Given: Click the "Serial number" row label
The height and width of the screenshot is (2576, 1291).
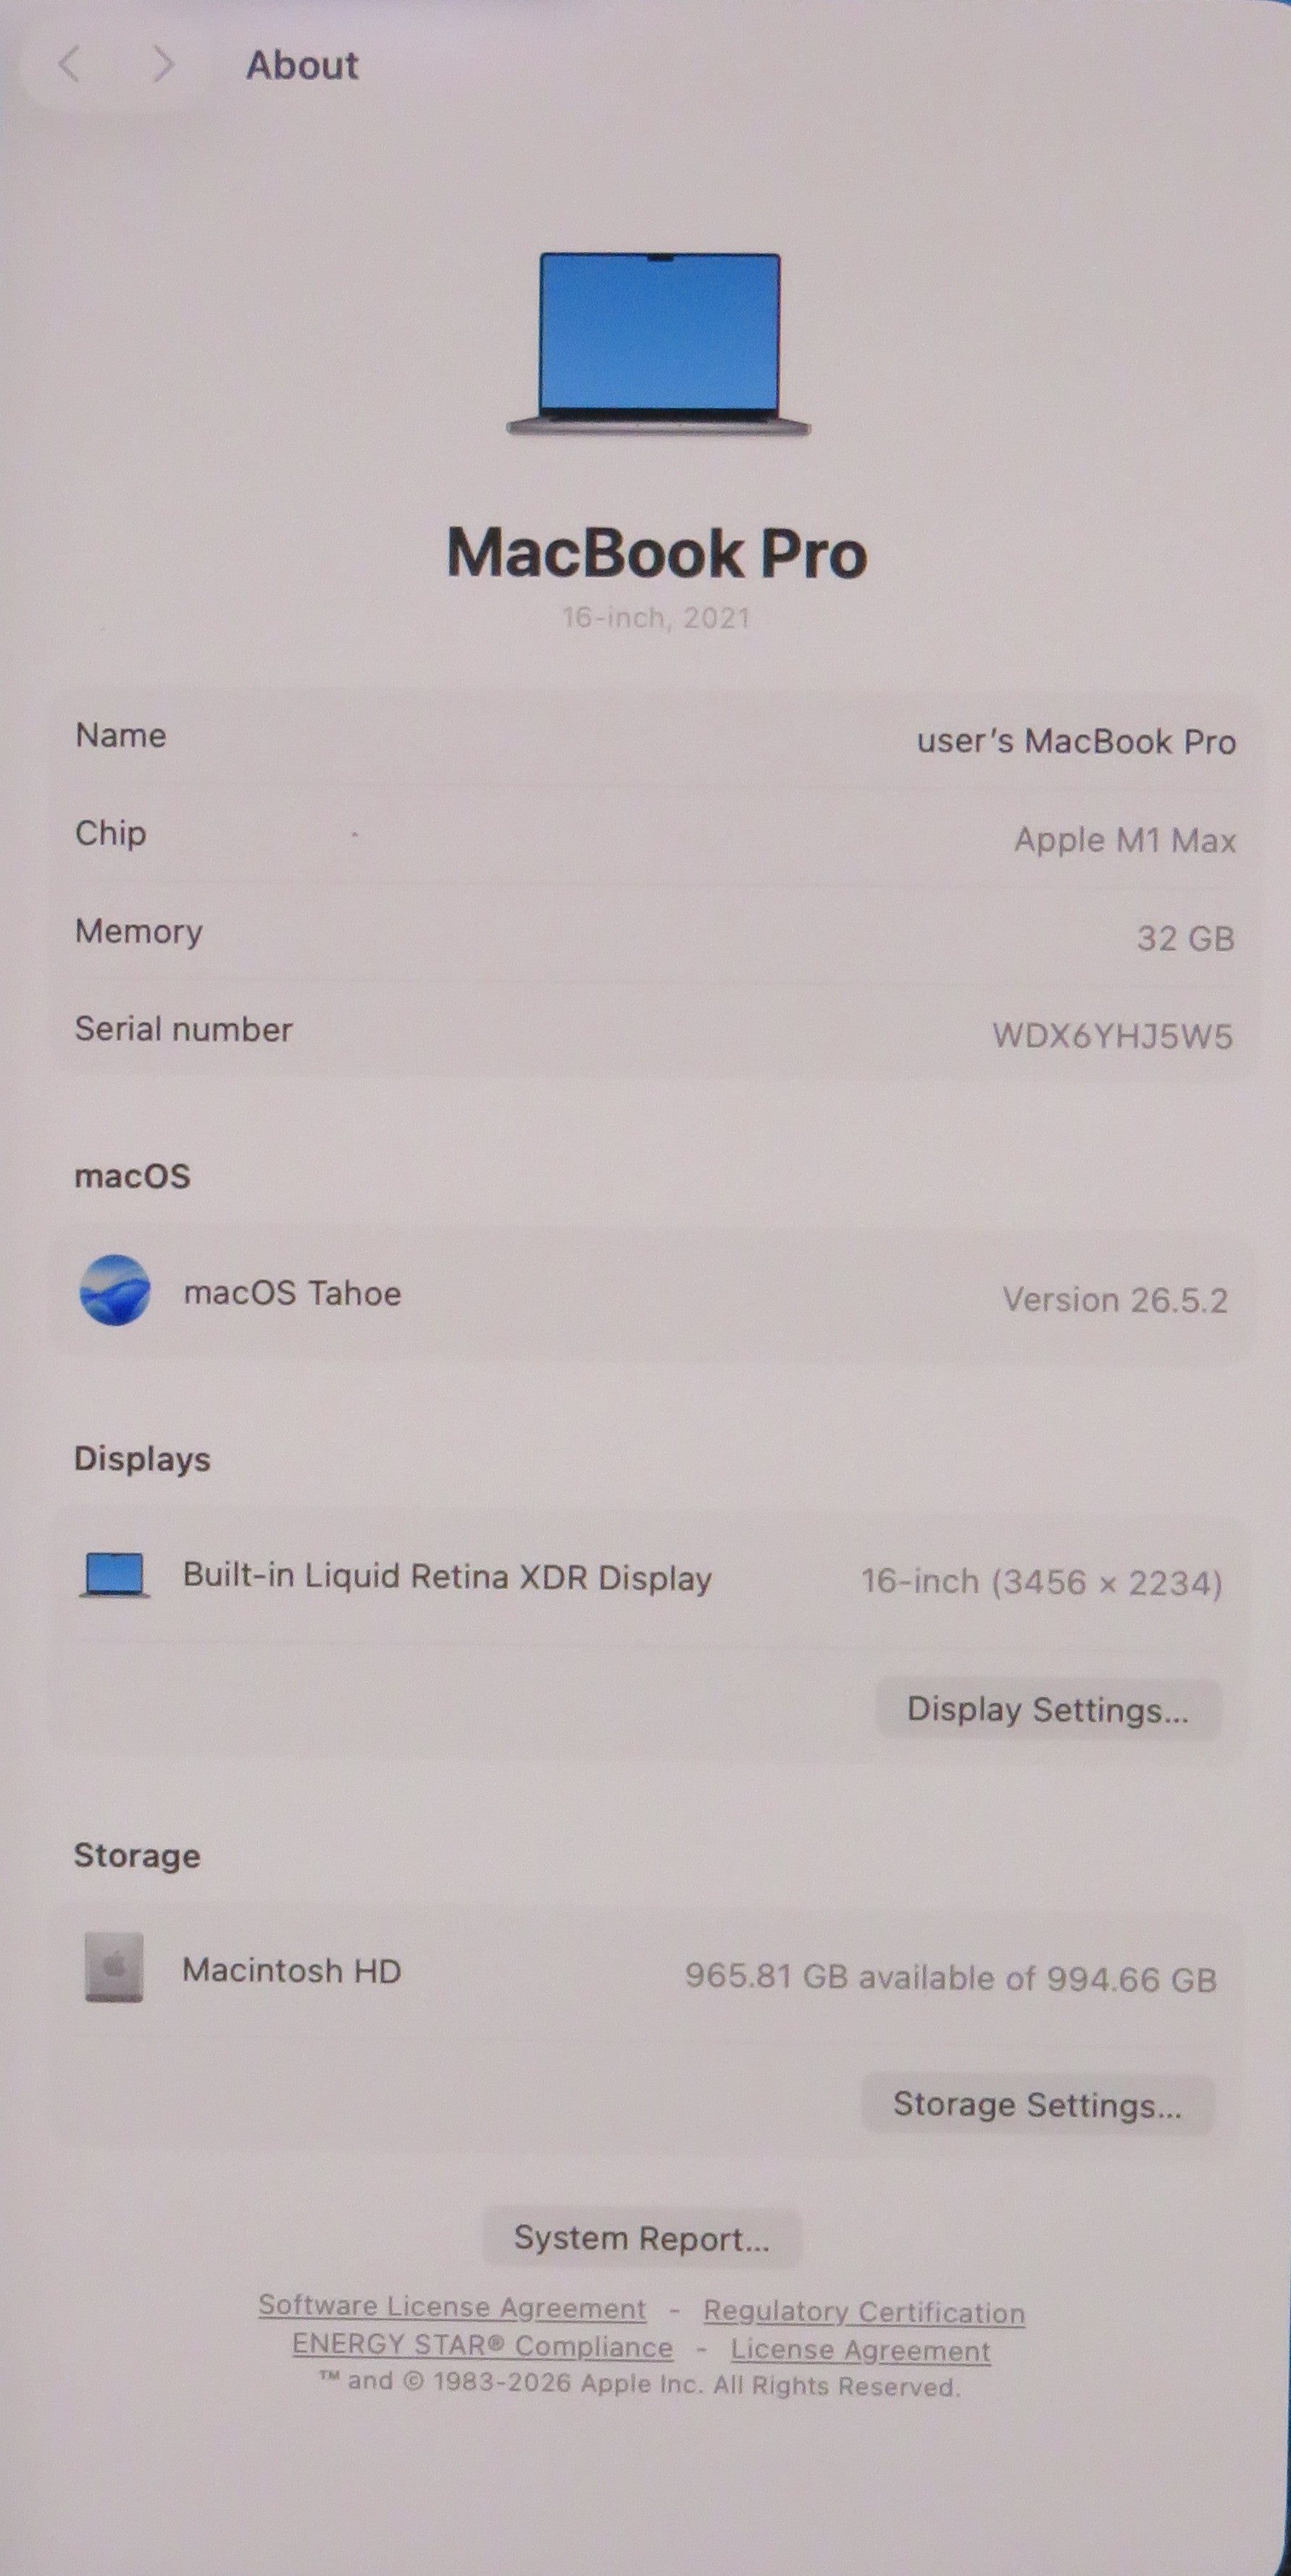Looking at the screenshot, I should (184, 1029).
